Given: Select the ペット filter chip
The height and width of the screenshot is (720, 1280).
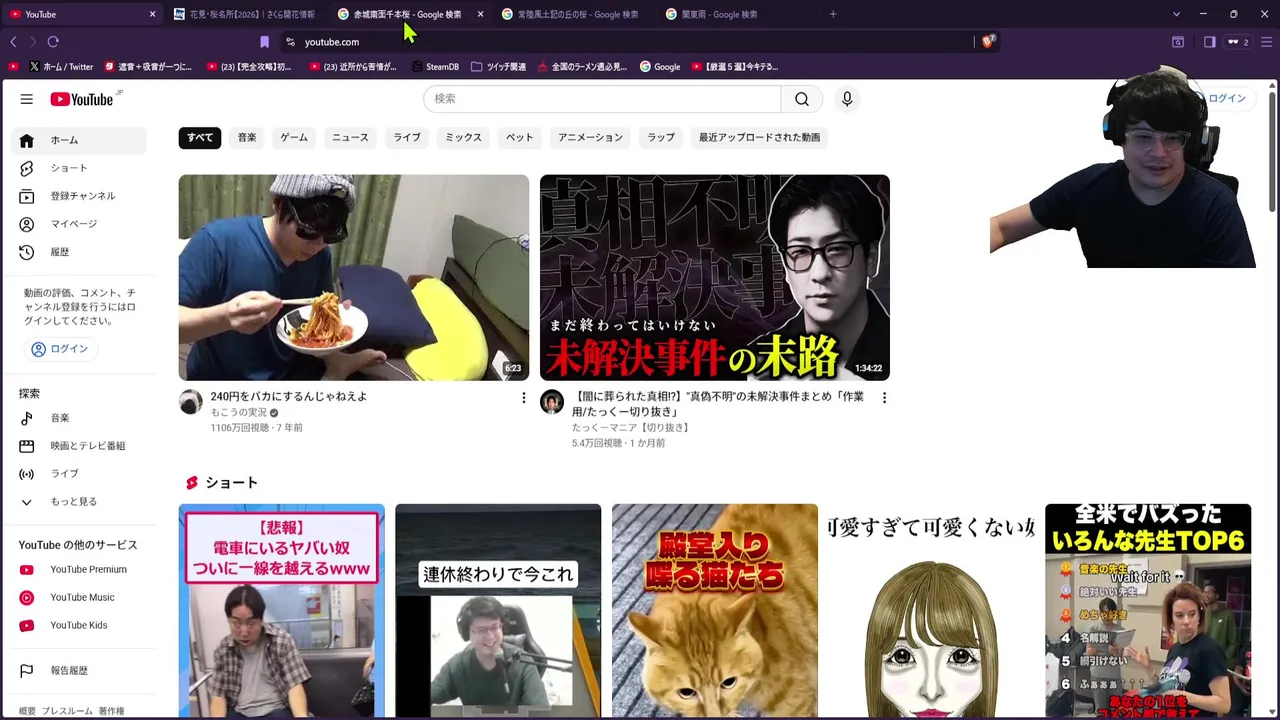Looking at the screenshot, I should pos(520,137).
